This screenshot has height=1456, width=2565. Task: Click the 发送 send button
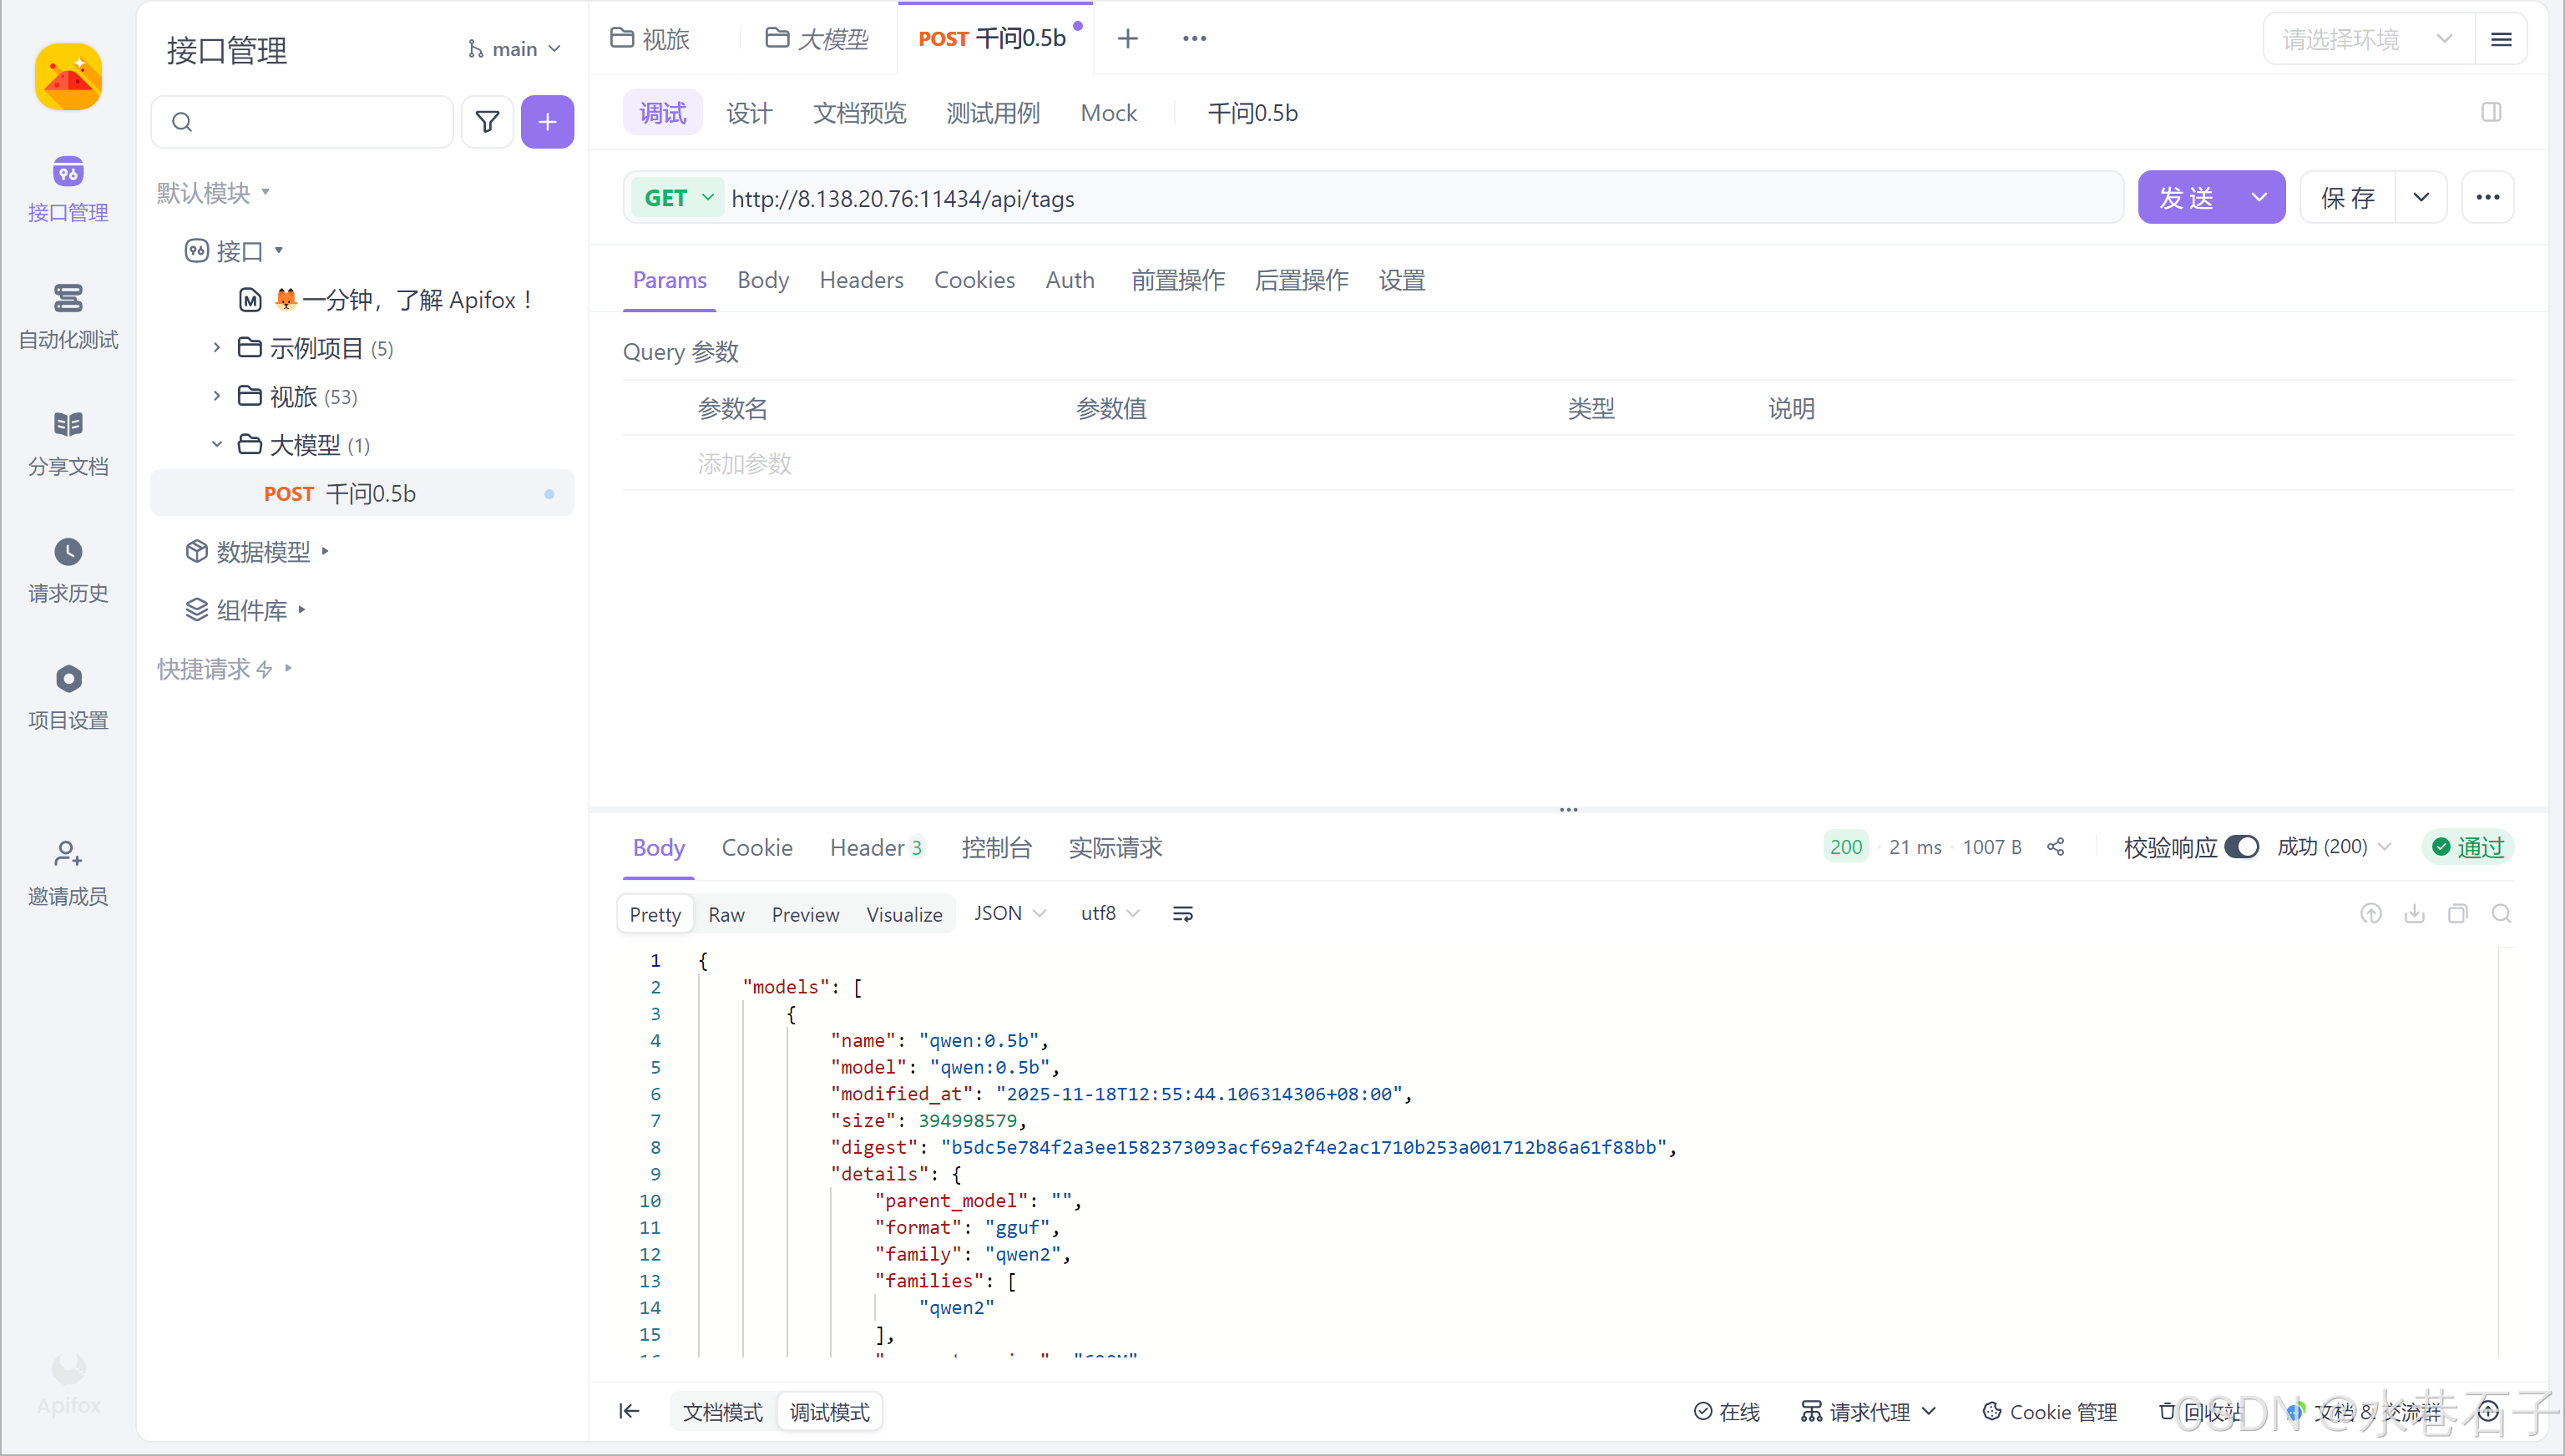[x=2187, y=197]
